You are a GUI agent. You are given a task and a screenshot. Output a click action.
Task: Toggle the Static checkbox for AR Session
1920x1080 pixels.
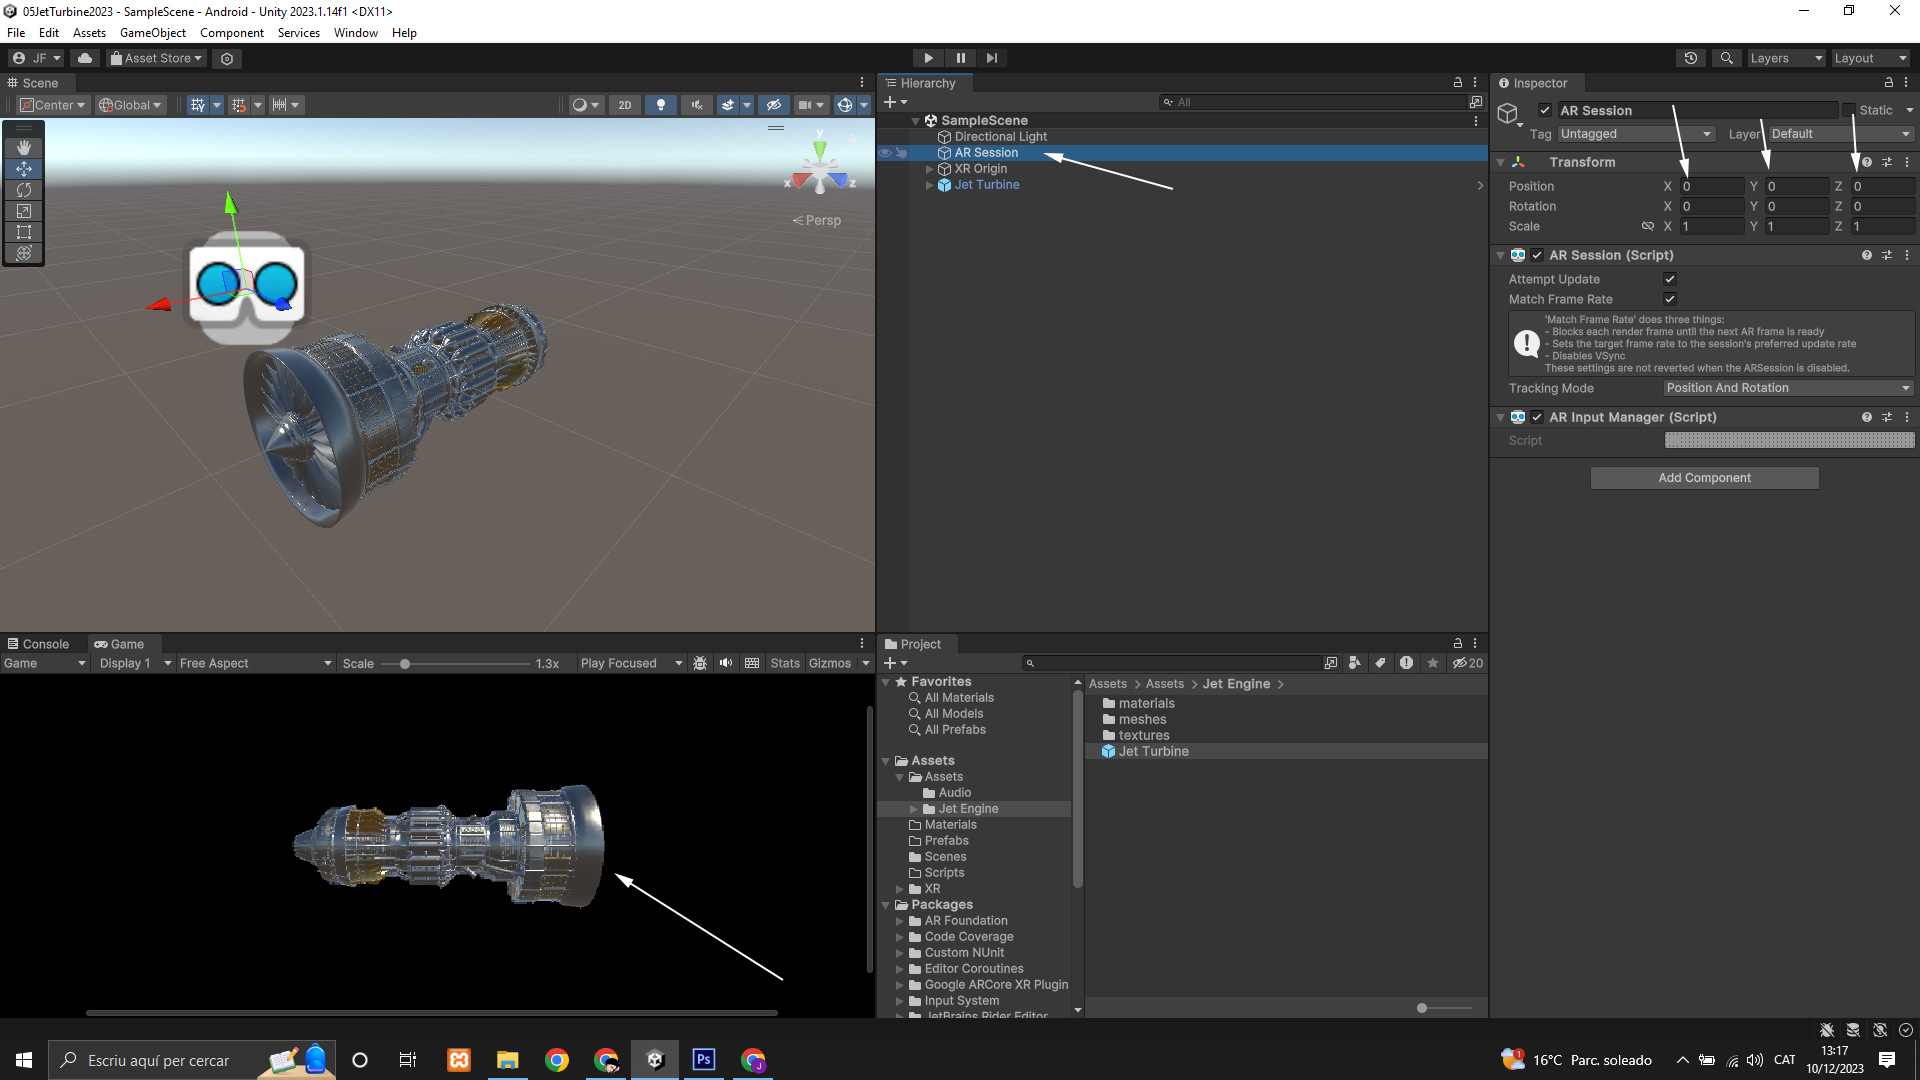click(x=1849, y=110)
